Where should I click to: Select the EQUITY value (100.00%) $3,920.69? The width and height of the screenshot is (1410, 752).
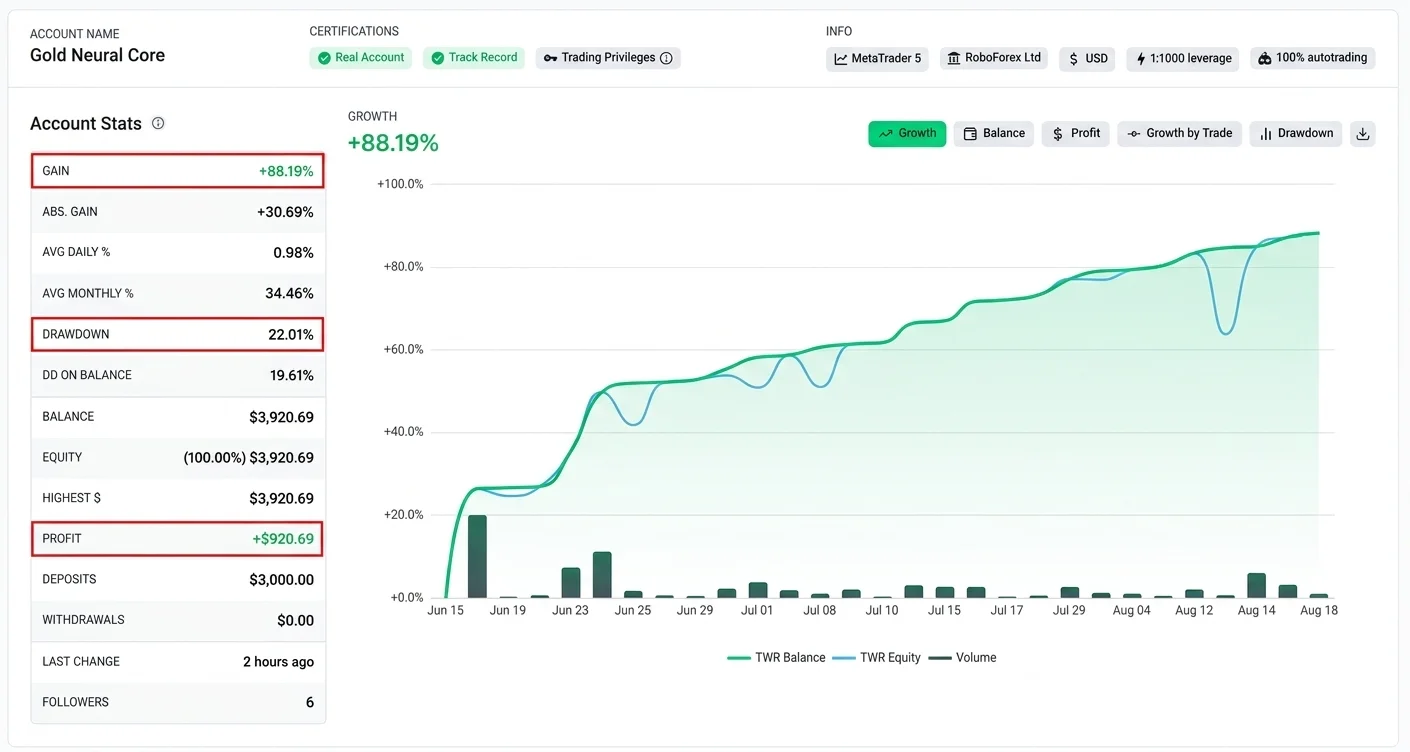(x=248, y=458)
